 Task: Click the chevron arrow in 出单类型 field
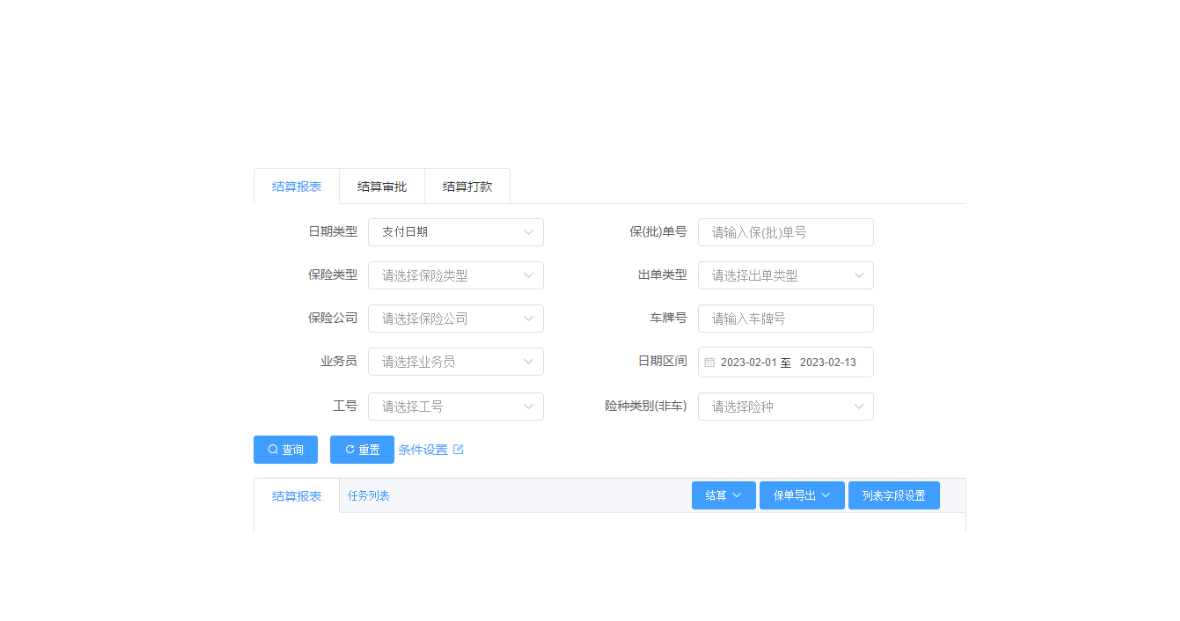pyautogui.click(x=859, y=275)
